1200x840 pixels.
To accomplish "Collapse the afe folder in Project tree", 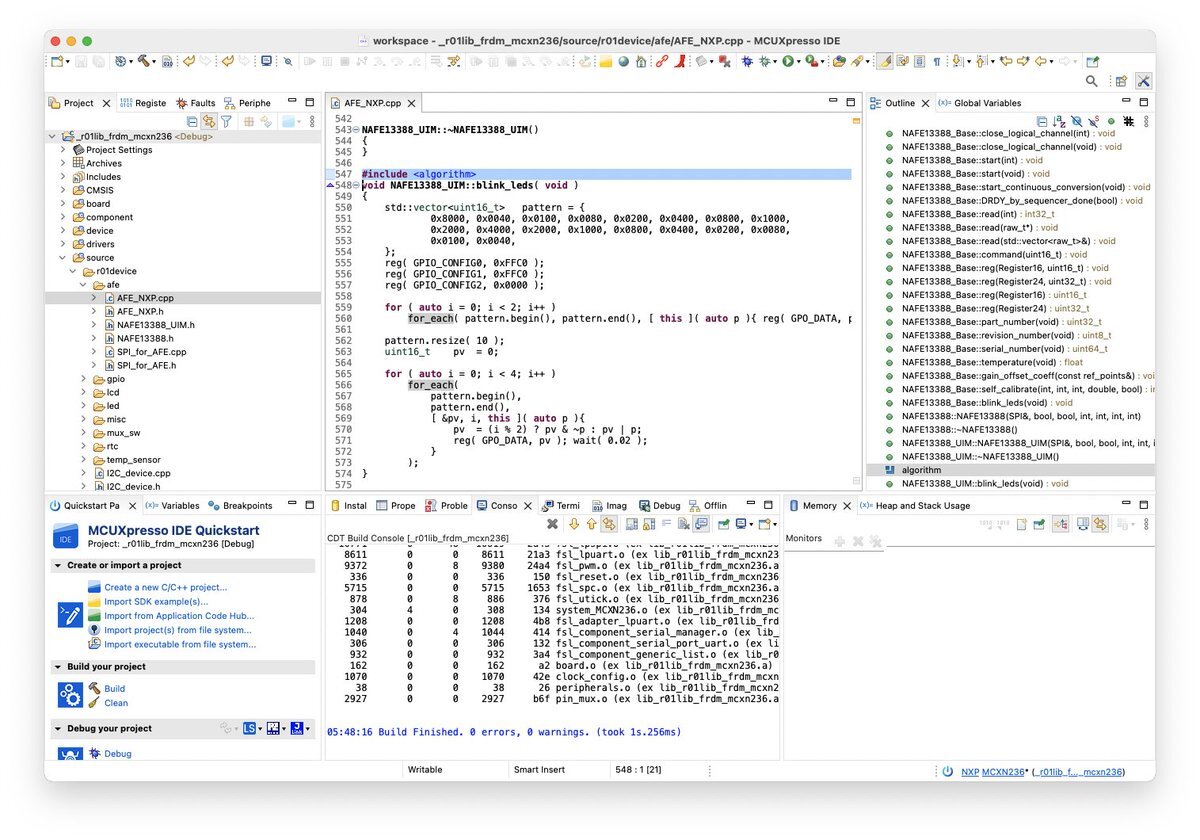I will tap(84, 285).
